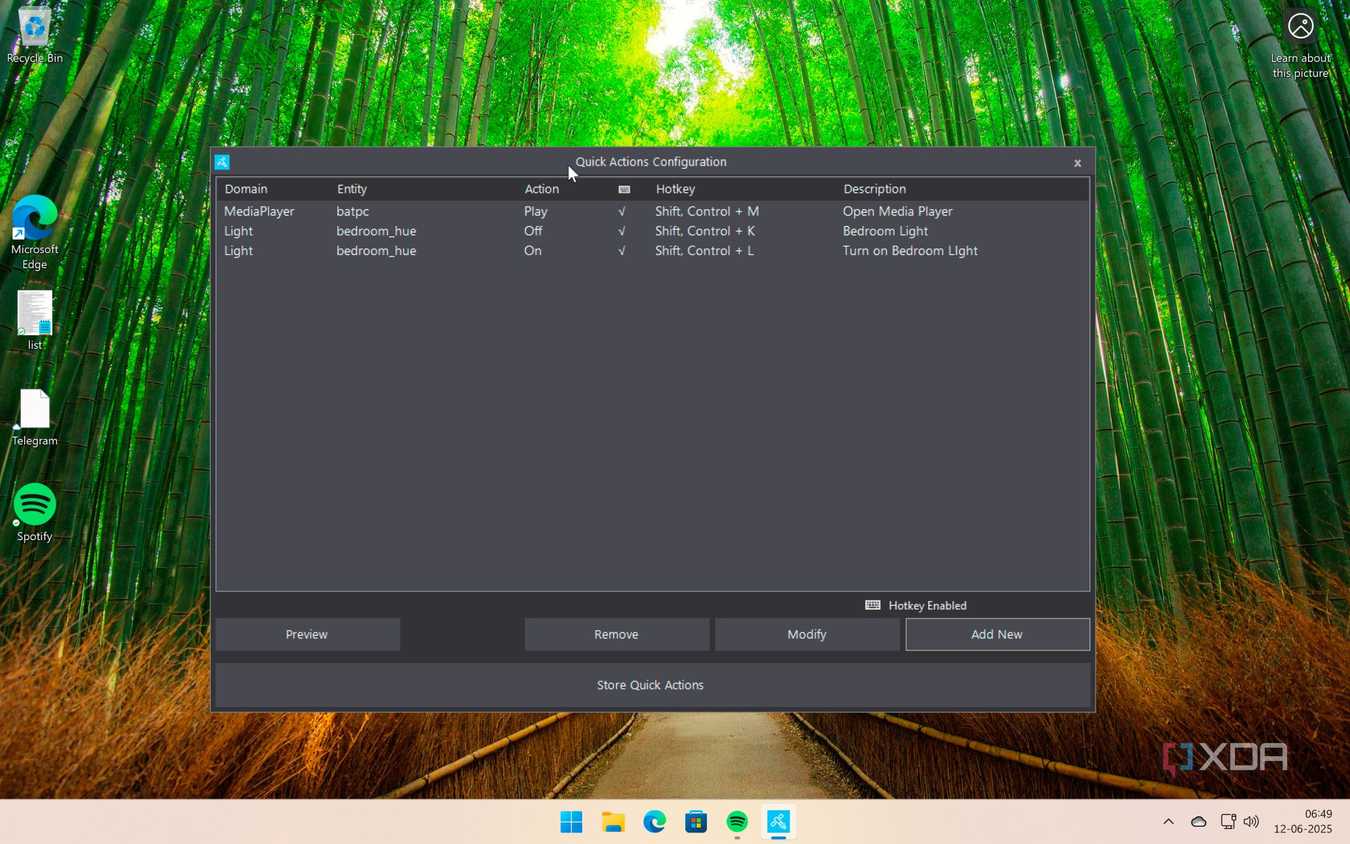Select the Spotify desktop shortcut
The height and width of the screenshot is (844, 1350).
[34, 513]
